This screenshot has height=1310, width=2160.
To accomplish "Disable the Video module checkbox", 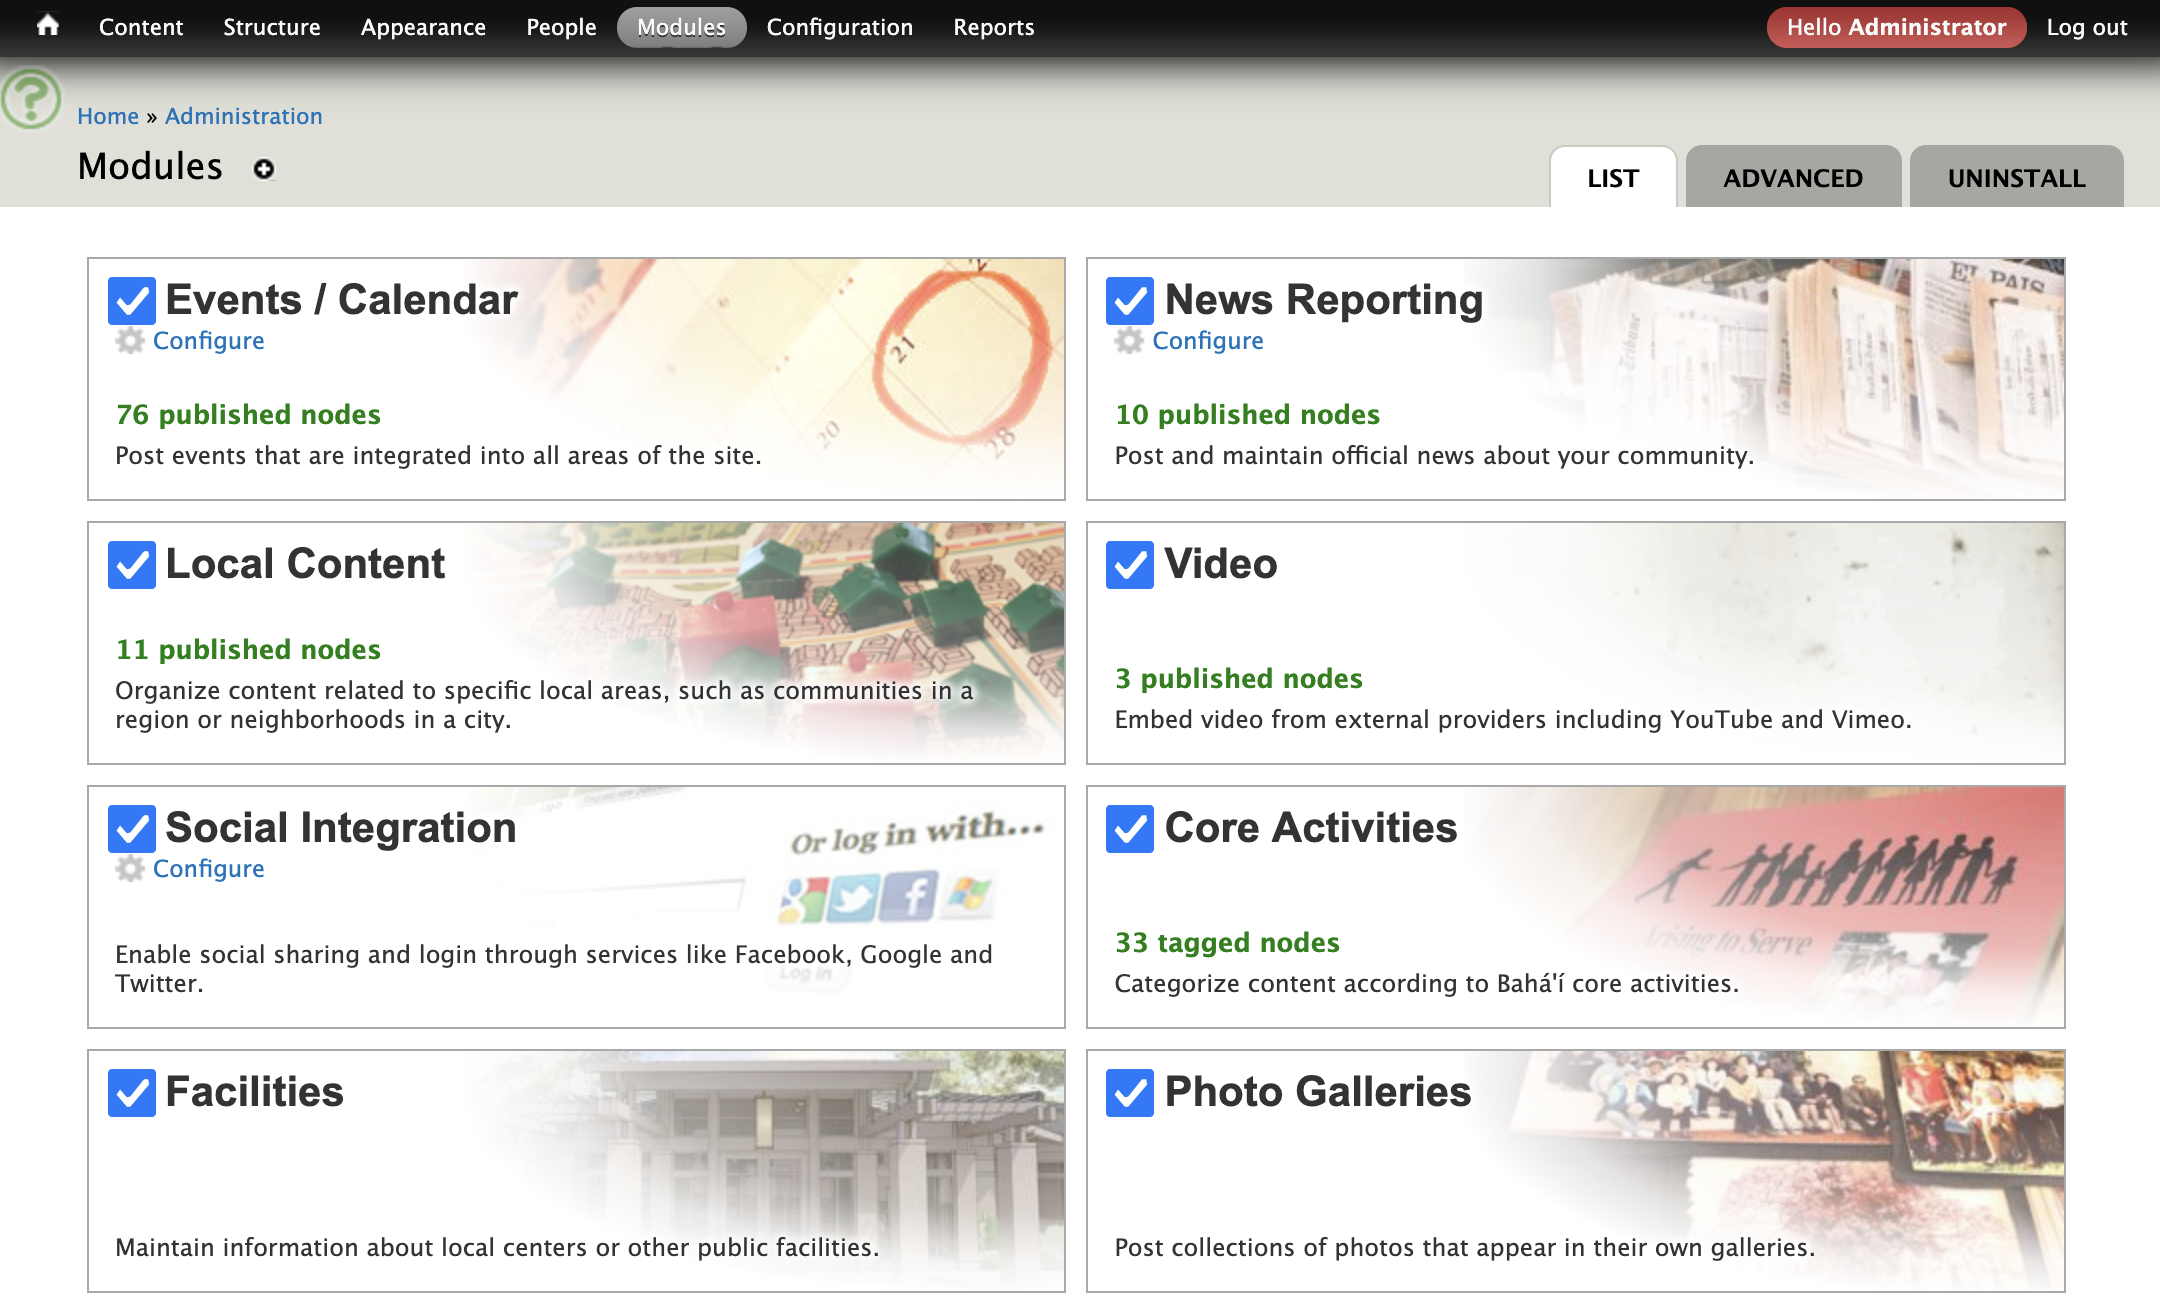I will (x=1128, y=565).
